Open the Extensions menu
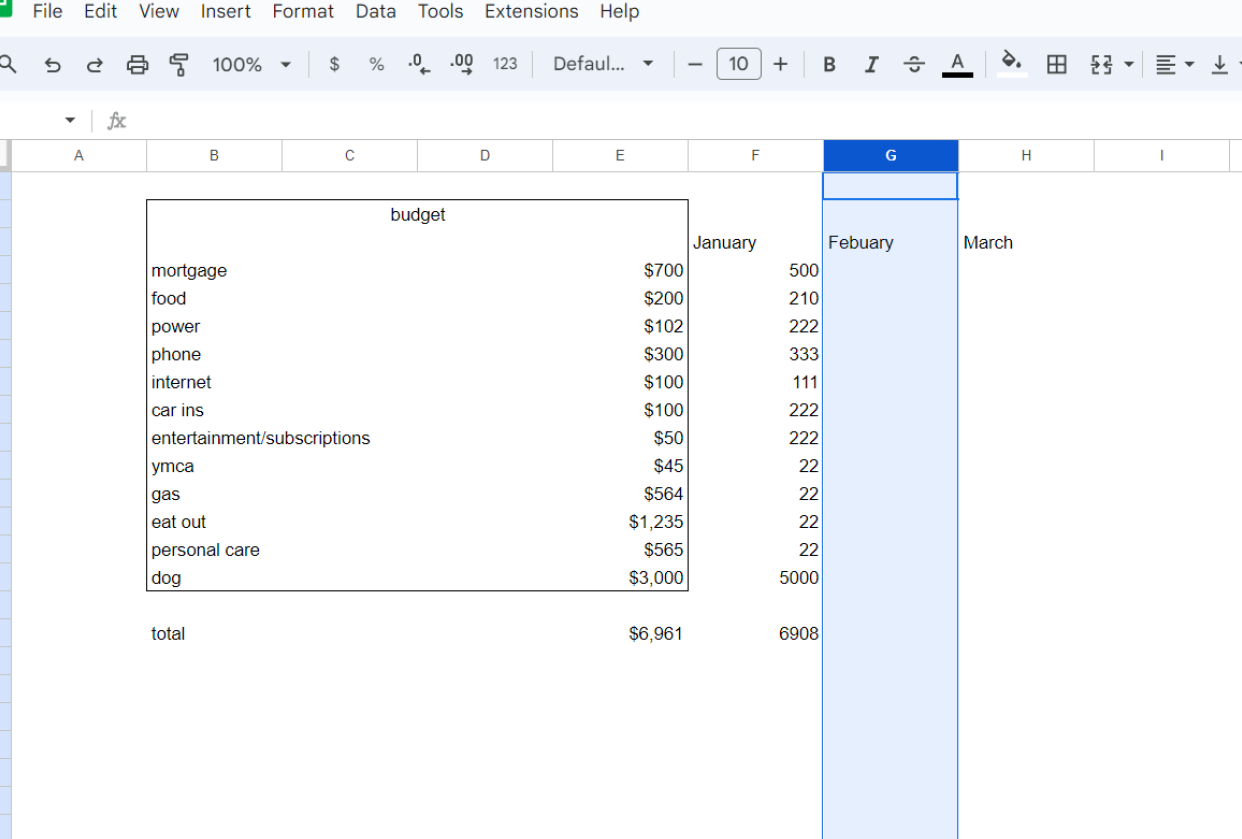Image resolution: width=1242 pixels, height=839 pixels. [531, 12]
